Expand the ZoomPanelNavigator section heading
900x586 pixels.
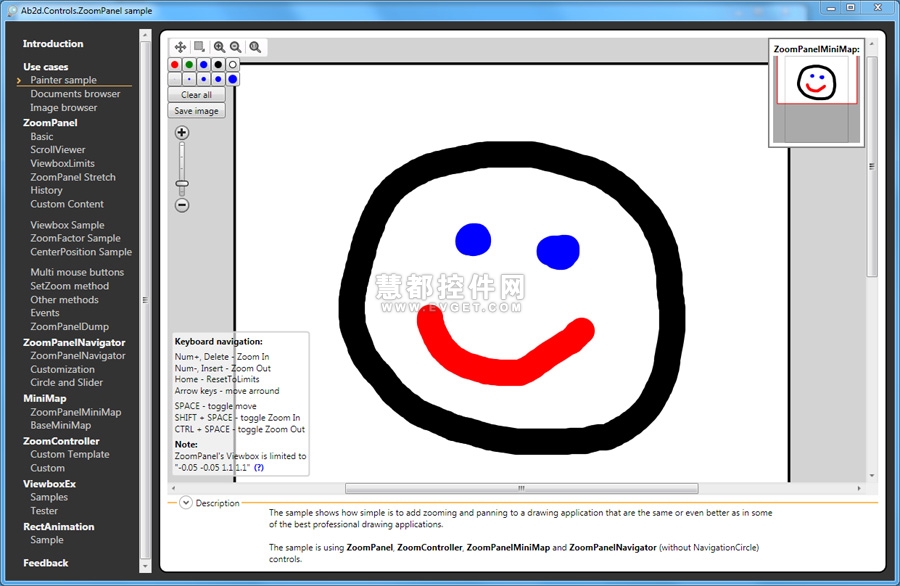point(74,342)
